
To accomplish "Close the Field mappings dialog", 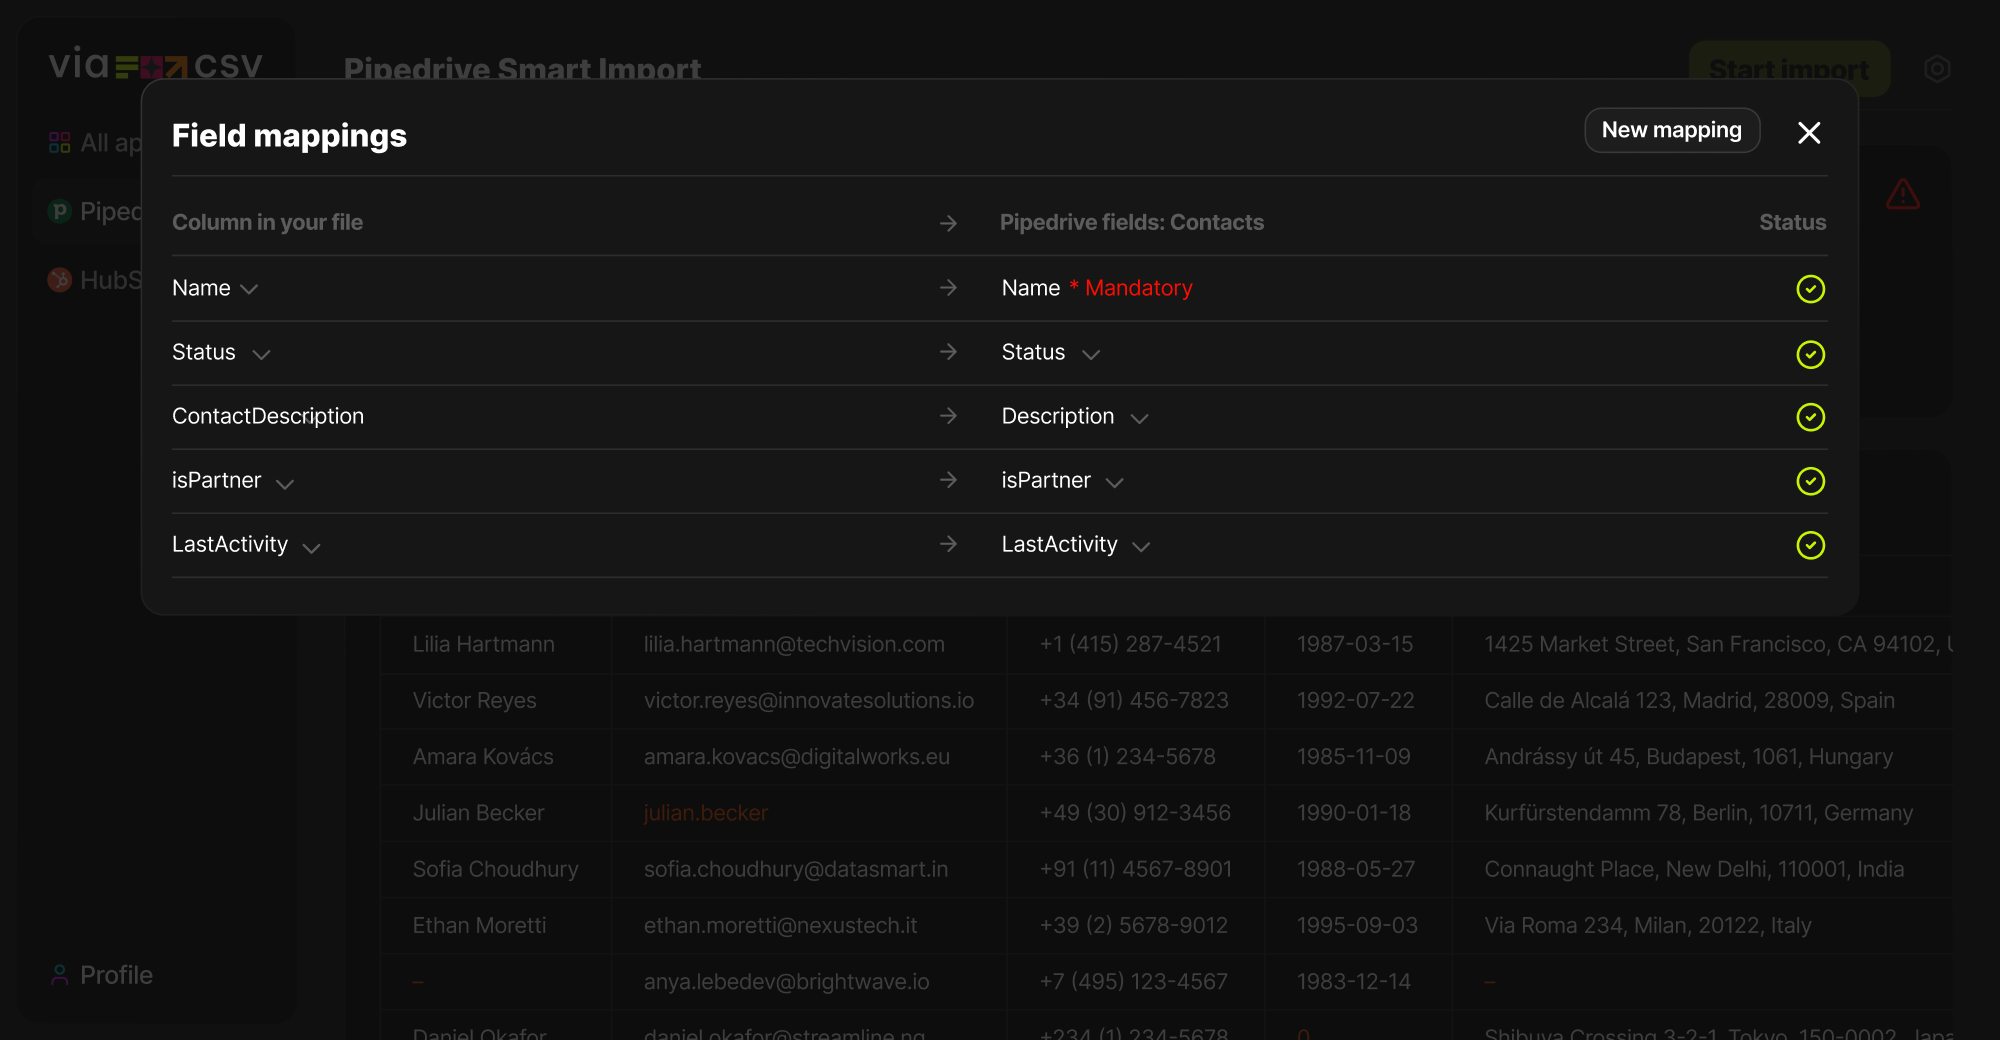I will coord(1809,133).
